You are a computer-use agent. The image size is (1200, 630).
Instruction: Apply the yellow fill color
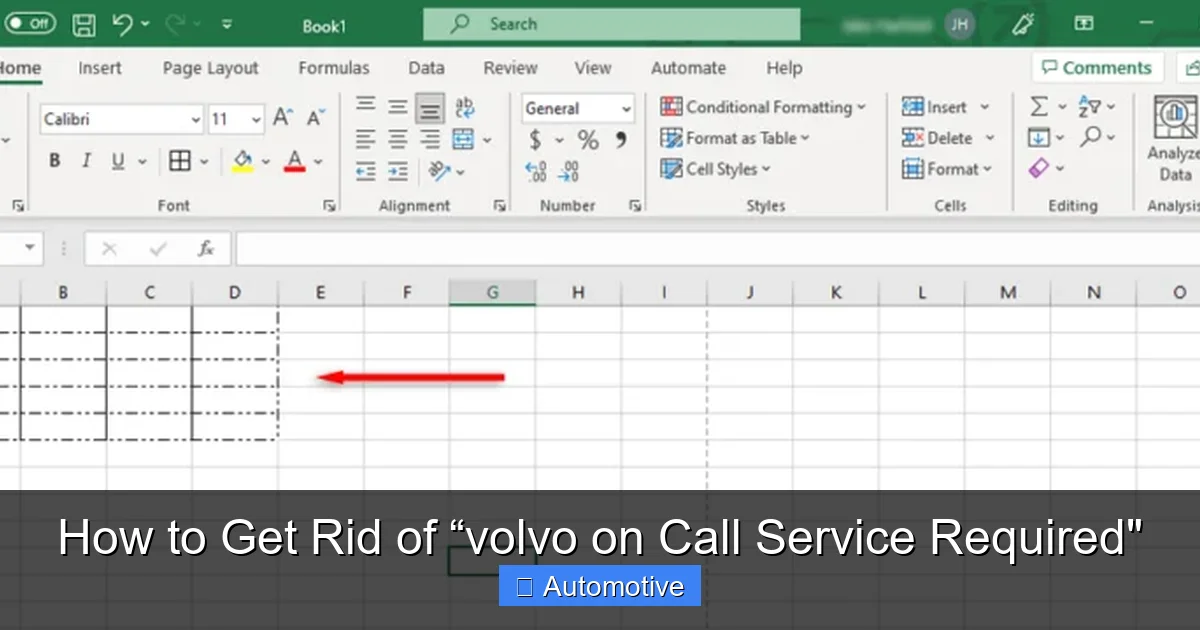[x=242, y=161]
